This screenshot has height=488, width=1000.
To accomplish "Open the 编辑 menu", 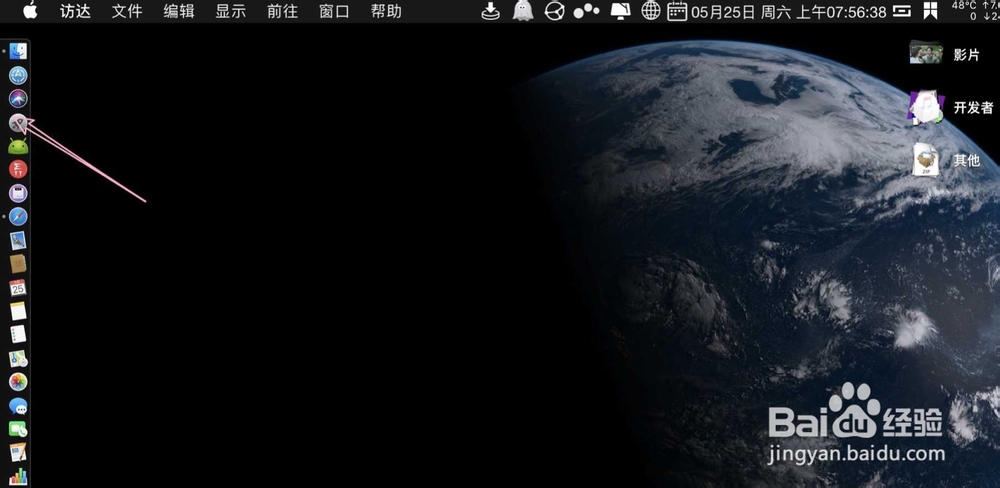I will [x=179, y=11].
